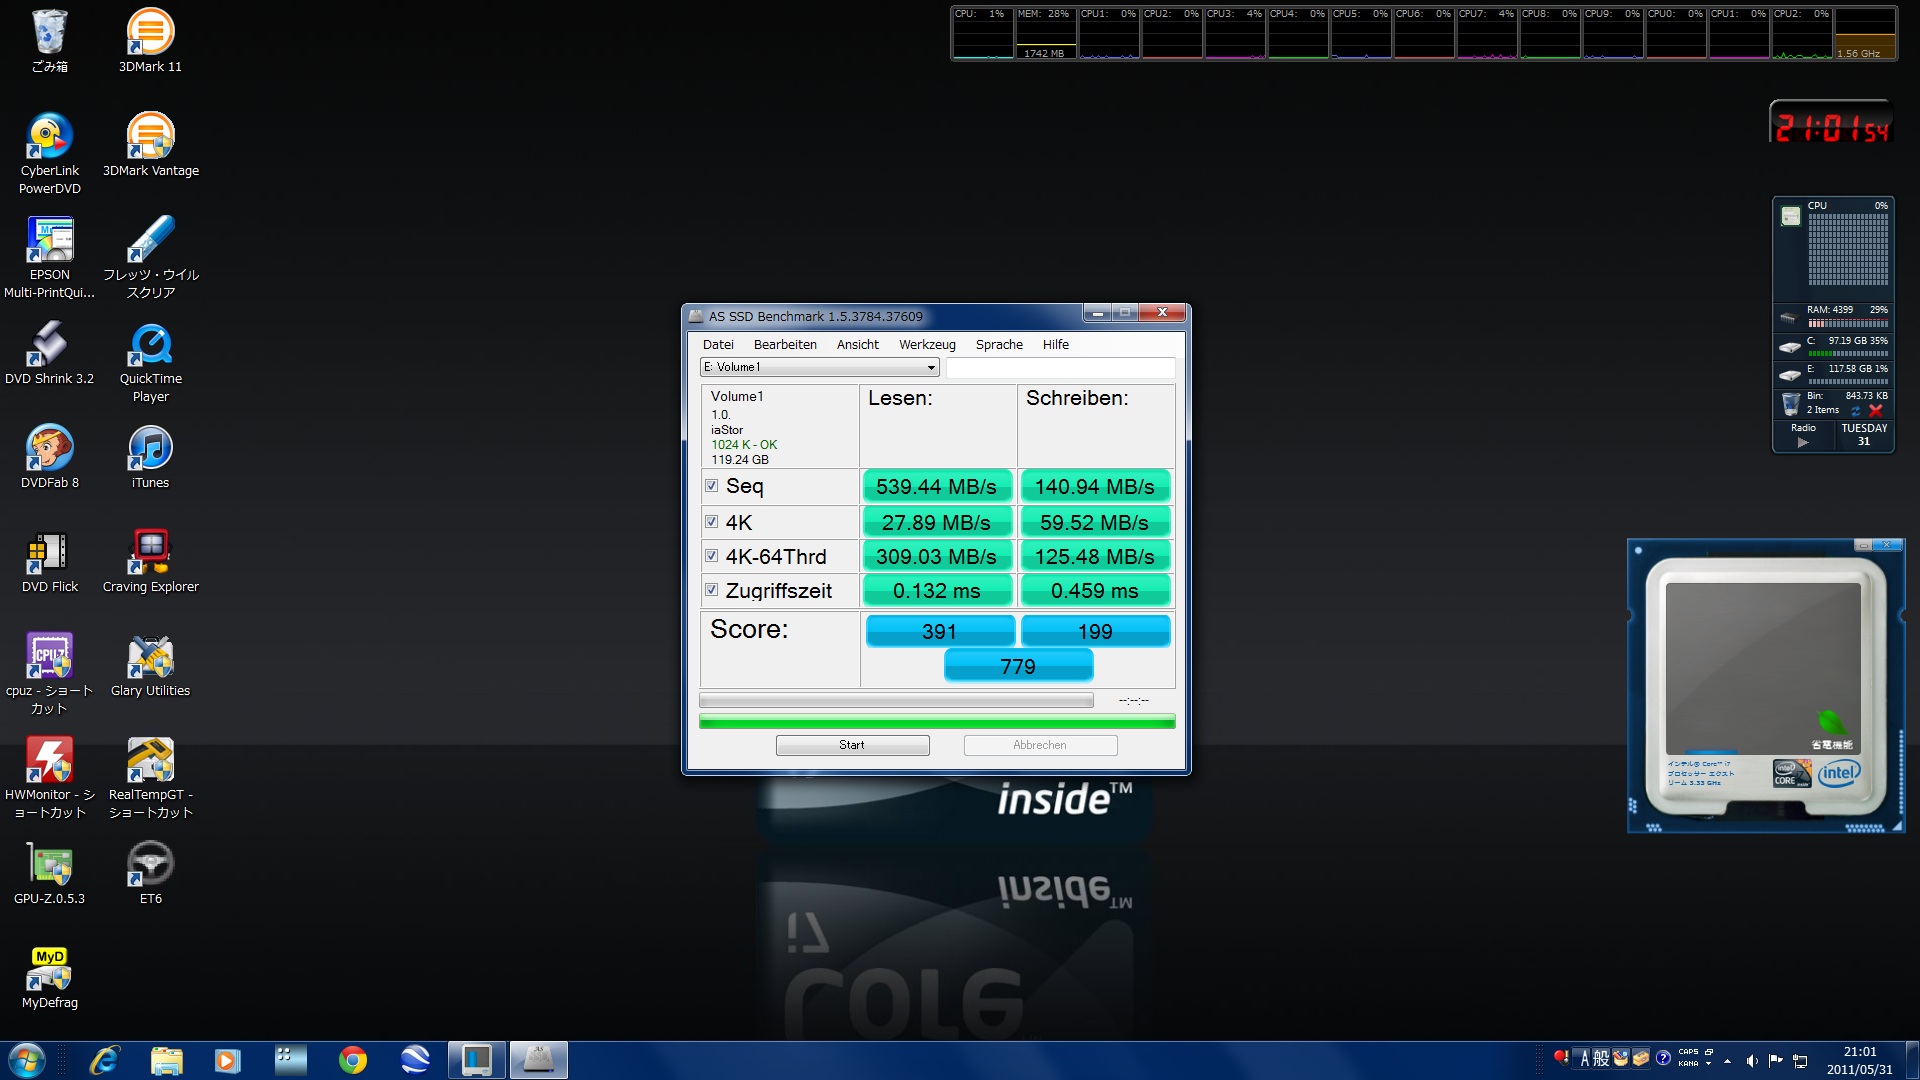Viewport: 1920px width, 1080px height.
Task: Click the green benchmark progress bar
Action: pos(936,722)
